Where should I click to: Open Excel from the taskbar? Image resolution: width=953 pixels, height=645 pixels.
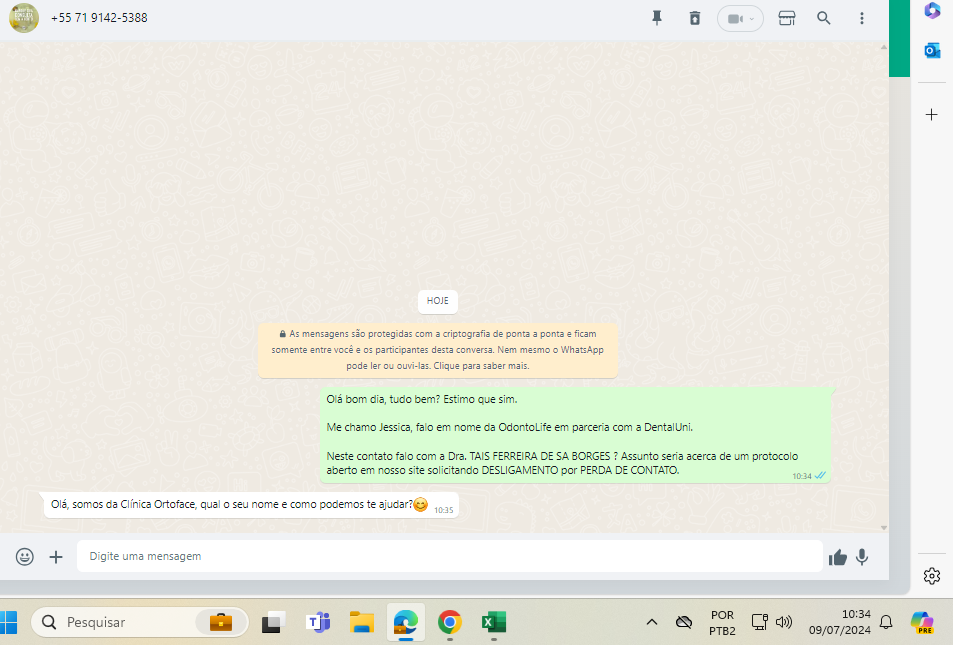pos(494,622)
